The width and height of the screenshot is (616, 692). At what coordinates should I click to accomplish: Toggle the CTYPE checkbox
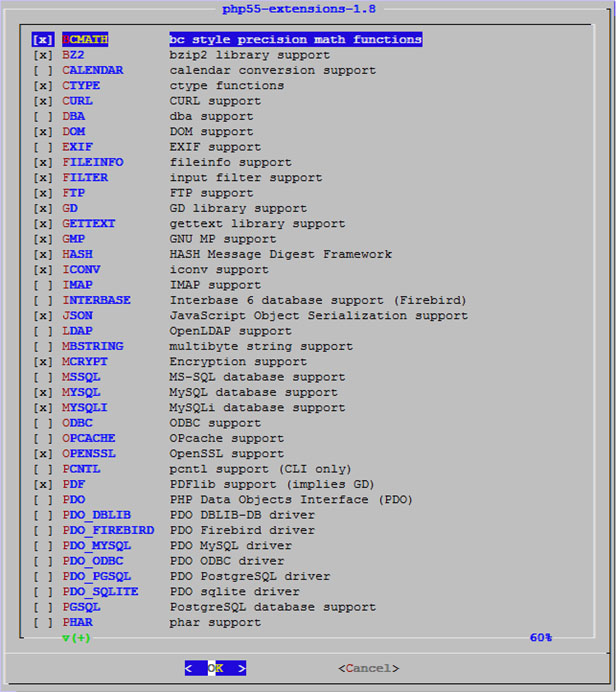tap(43, 86)
